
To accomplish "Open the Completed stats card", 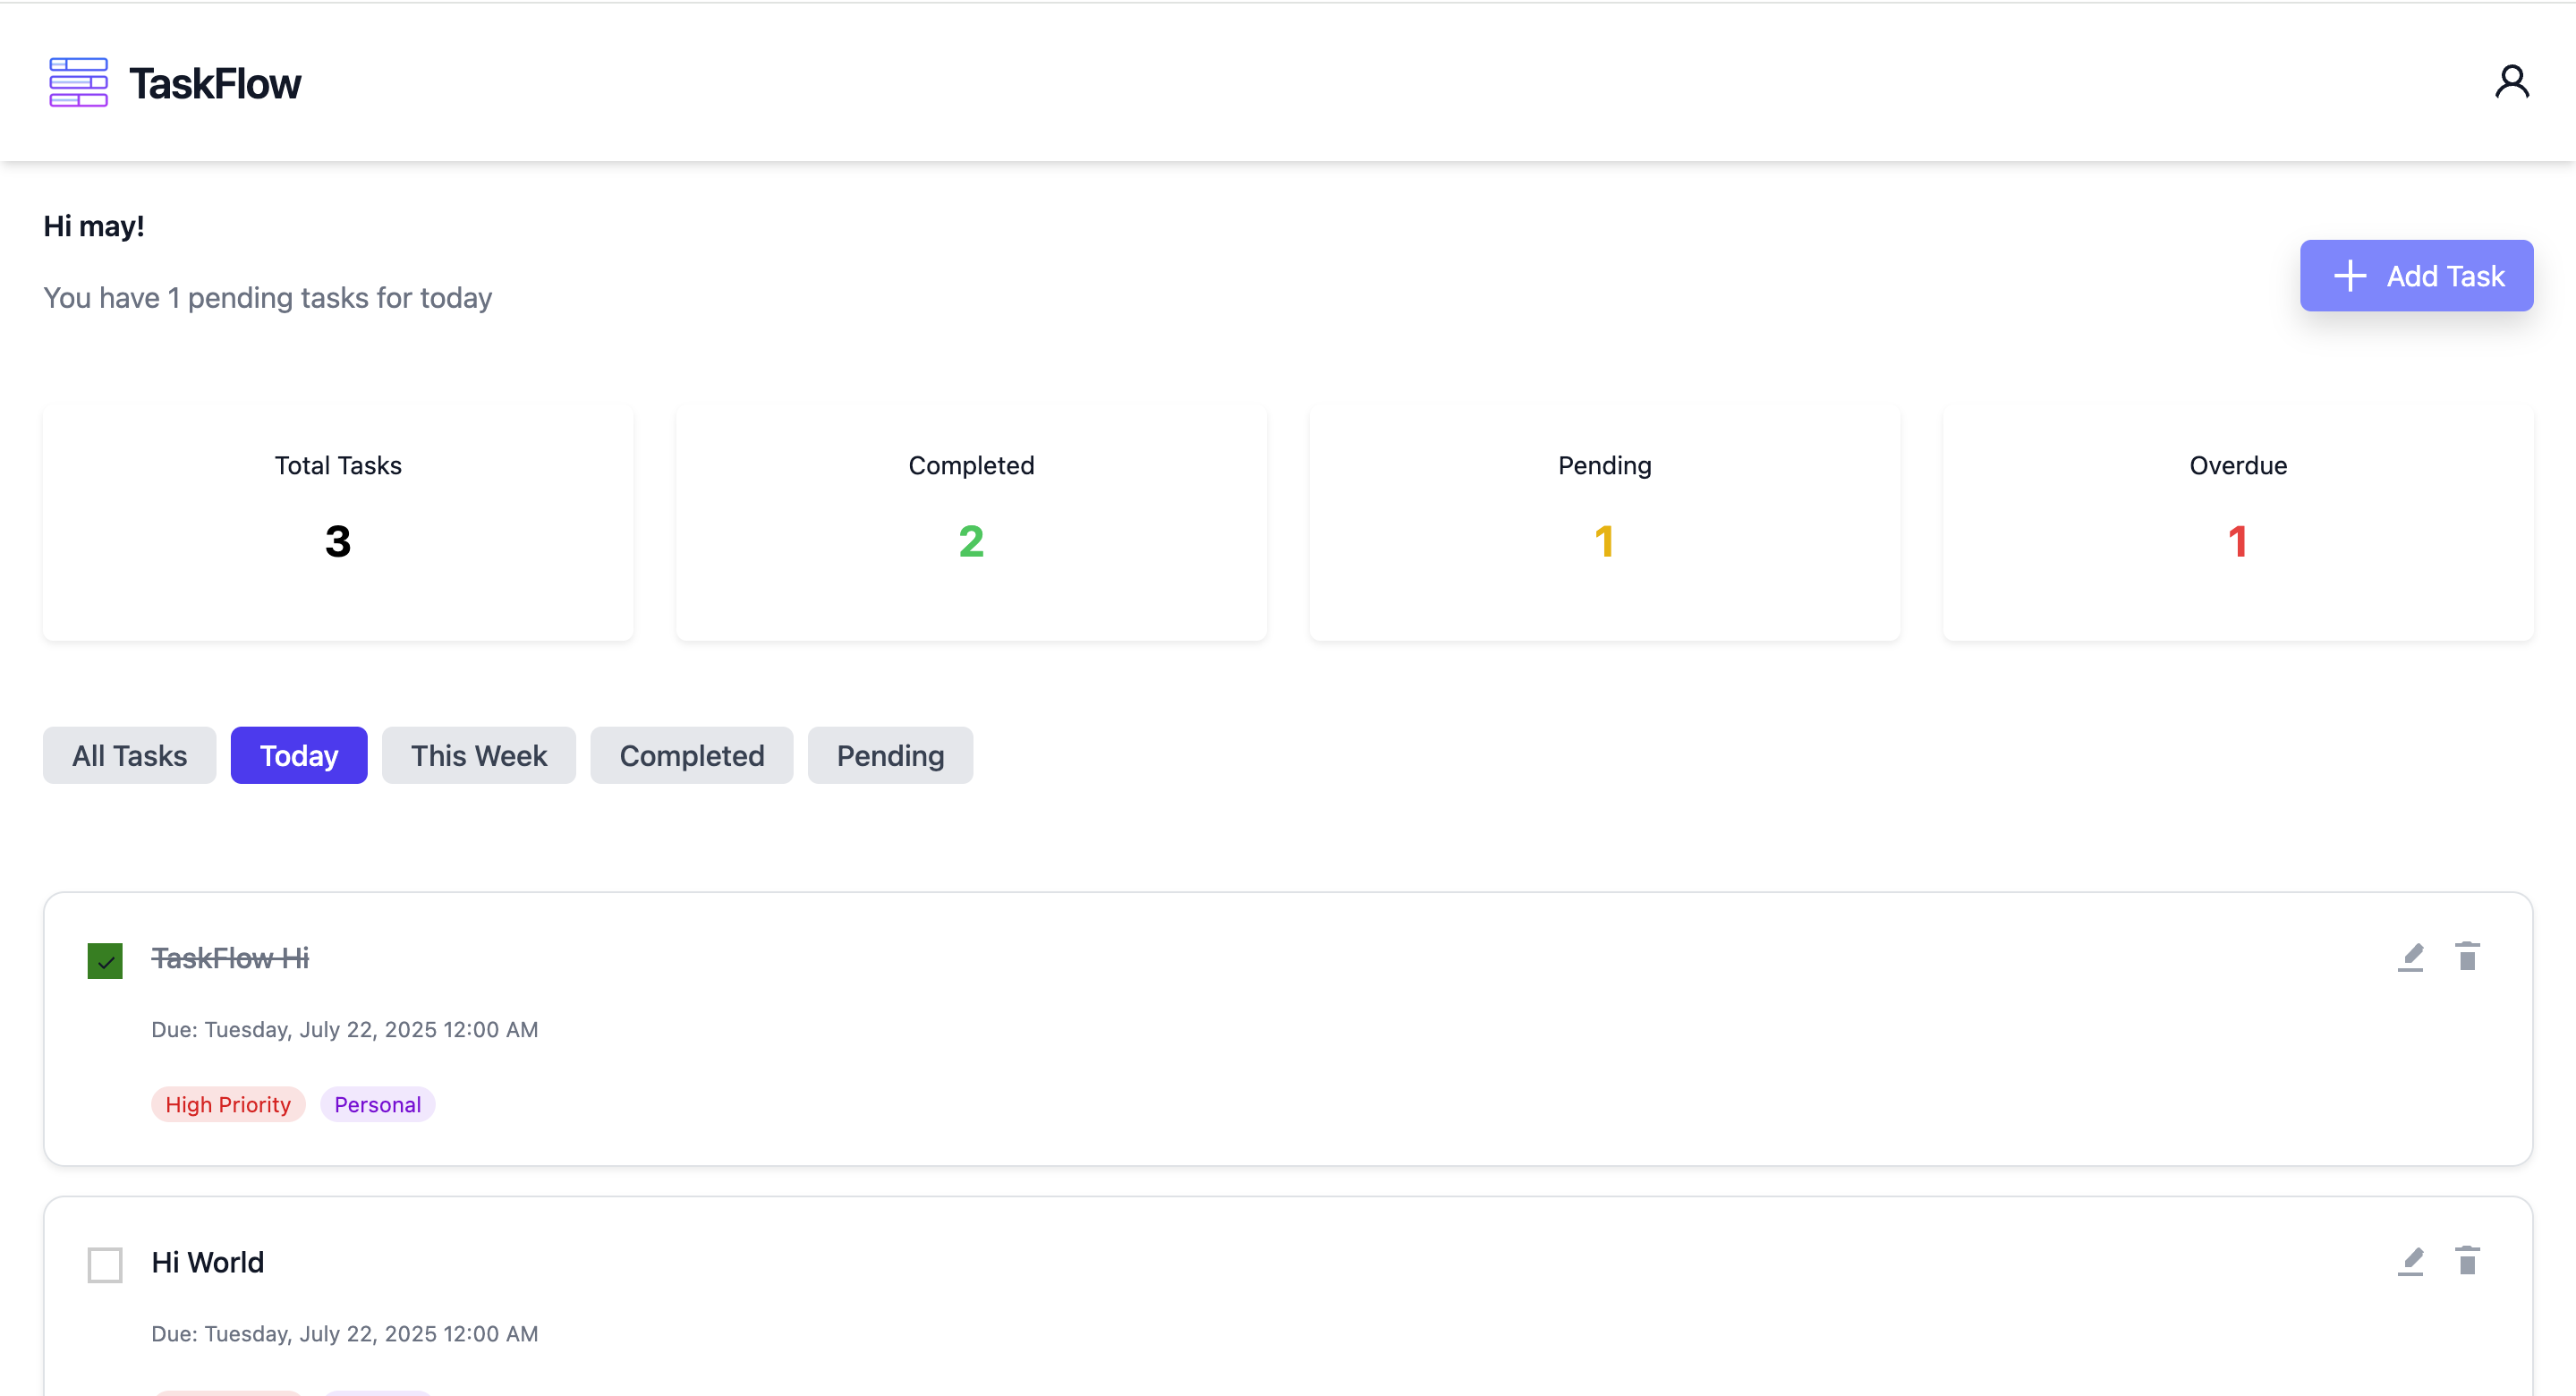I will [x=971, y=523].
